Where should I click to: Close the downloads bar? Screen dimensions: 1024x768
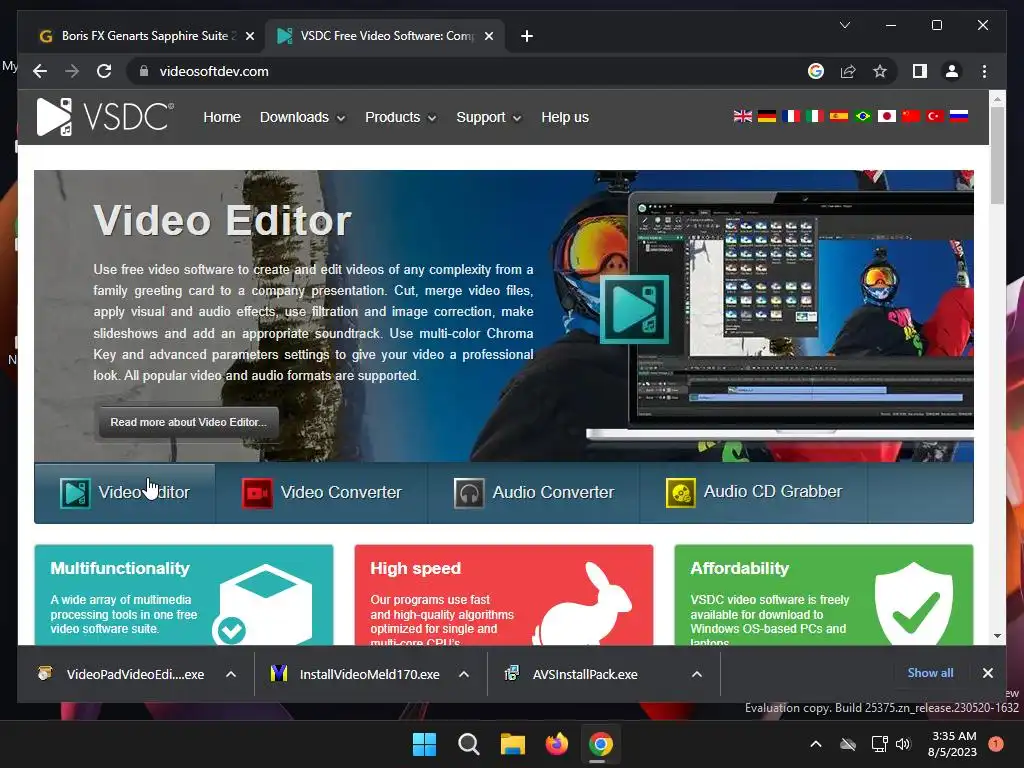point(987,673)
